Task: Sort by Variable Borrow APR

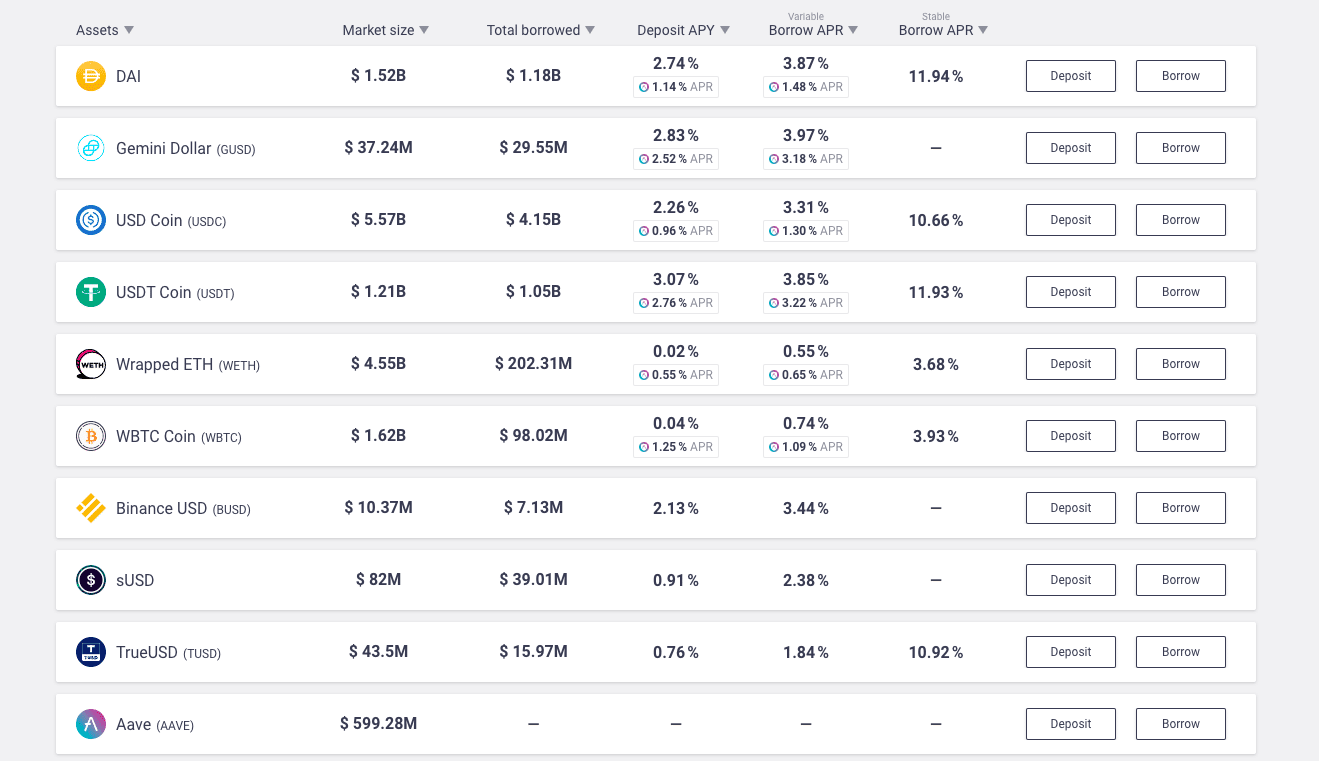Action: click(x=814, y=30)
